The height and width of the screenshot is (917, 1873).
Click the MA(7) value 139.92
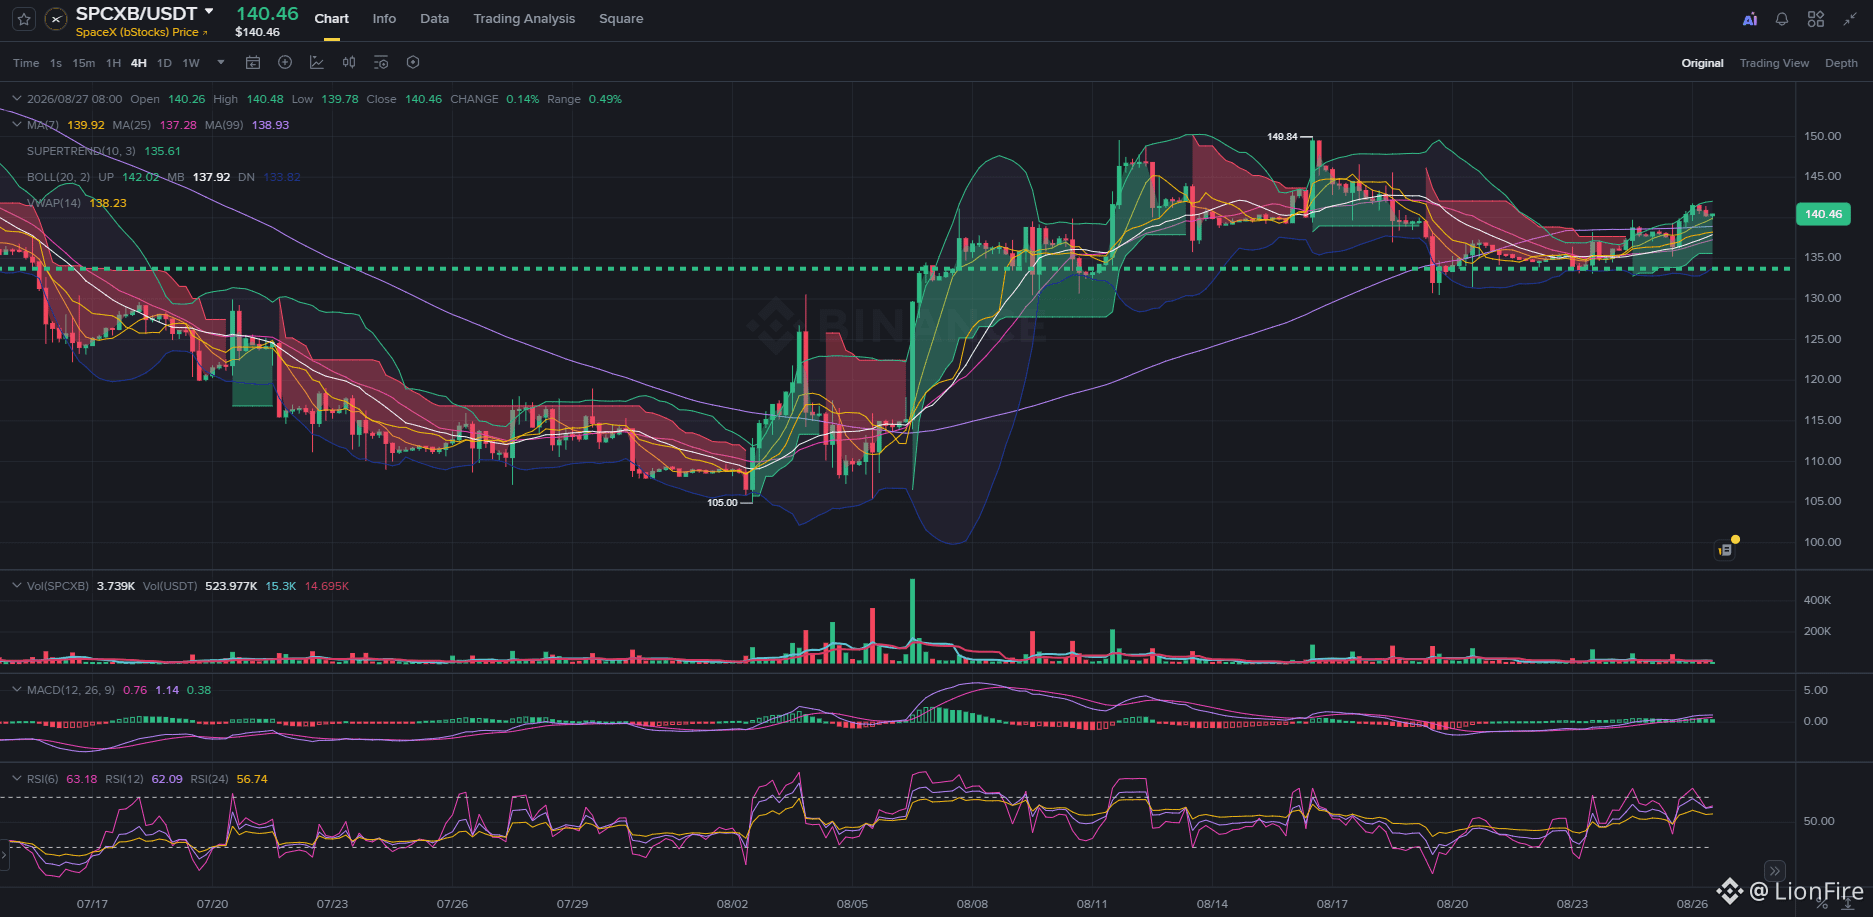86,125
